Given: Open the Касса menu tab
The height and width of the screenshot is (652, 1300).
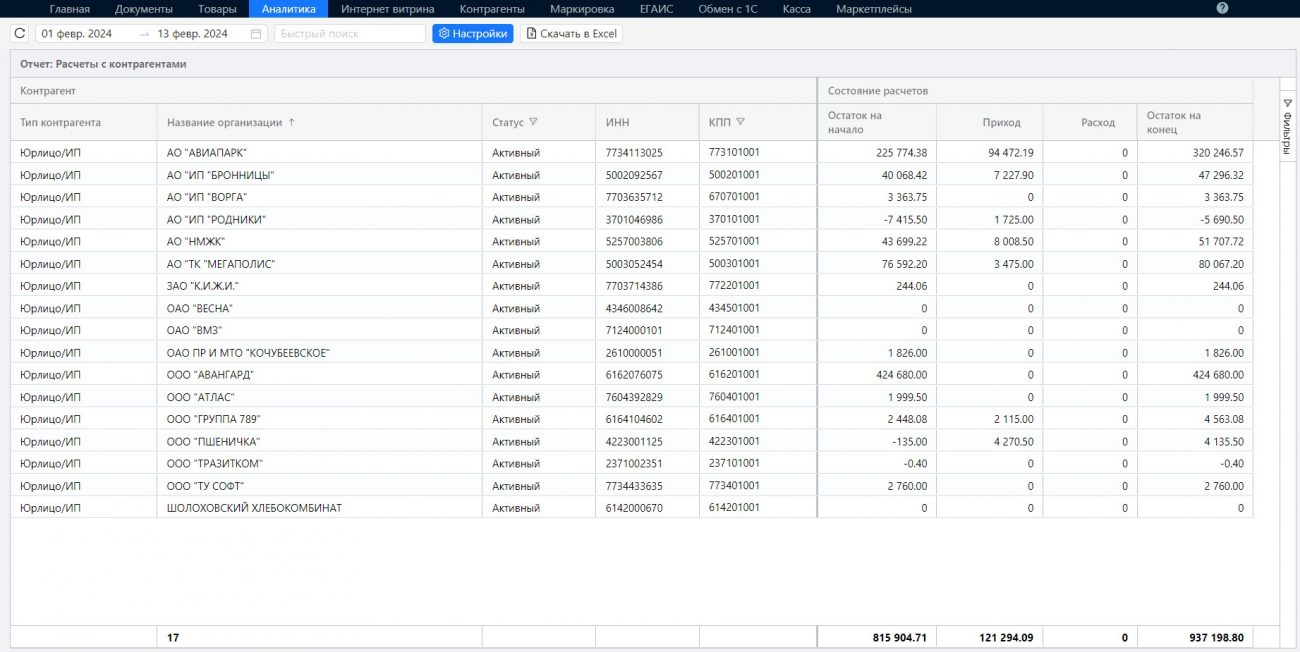Looking at the screenshot, I should 796,9.
